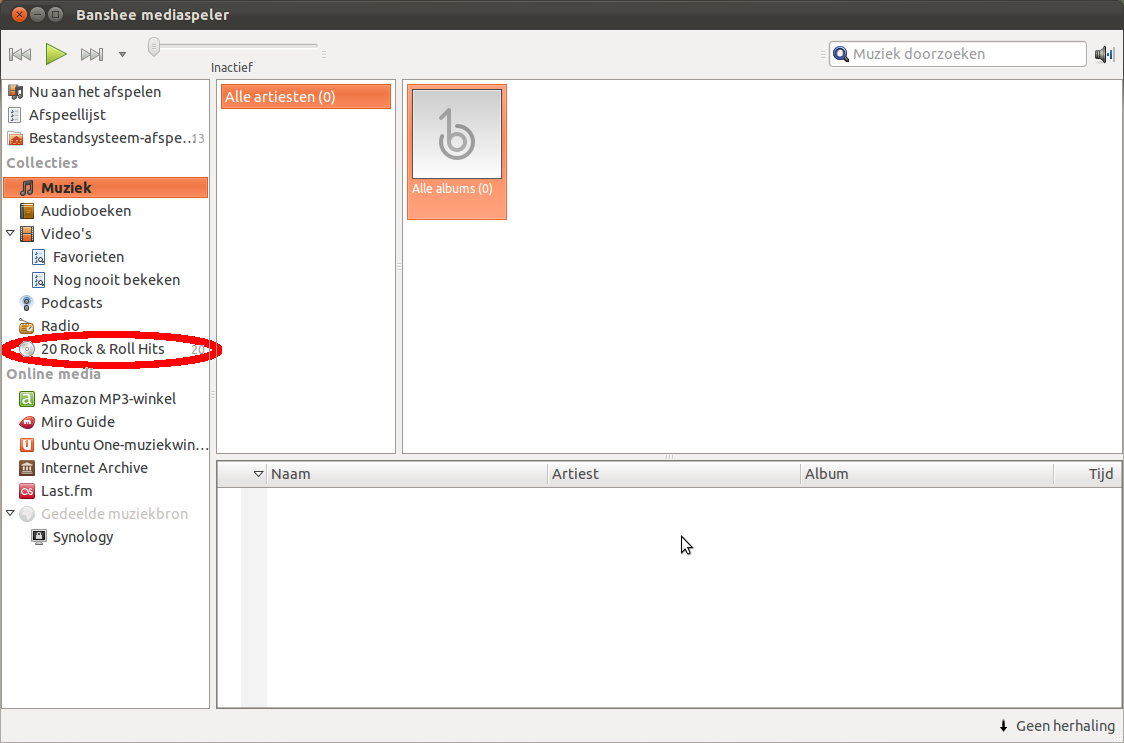1124x743 pixels.
Task: Click the Muziek doorzoeken search field
Action: pos(965,54)
